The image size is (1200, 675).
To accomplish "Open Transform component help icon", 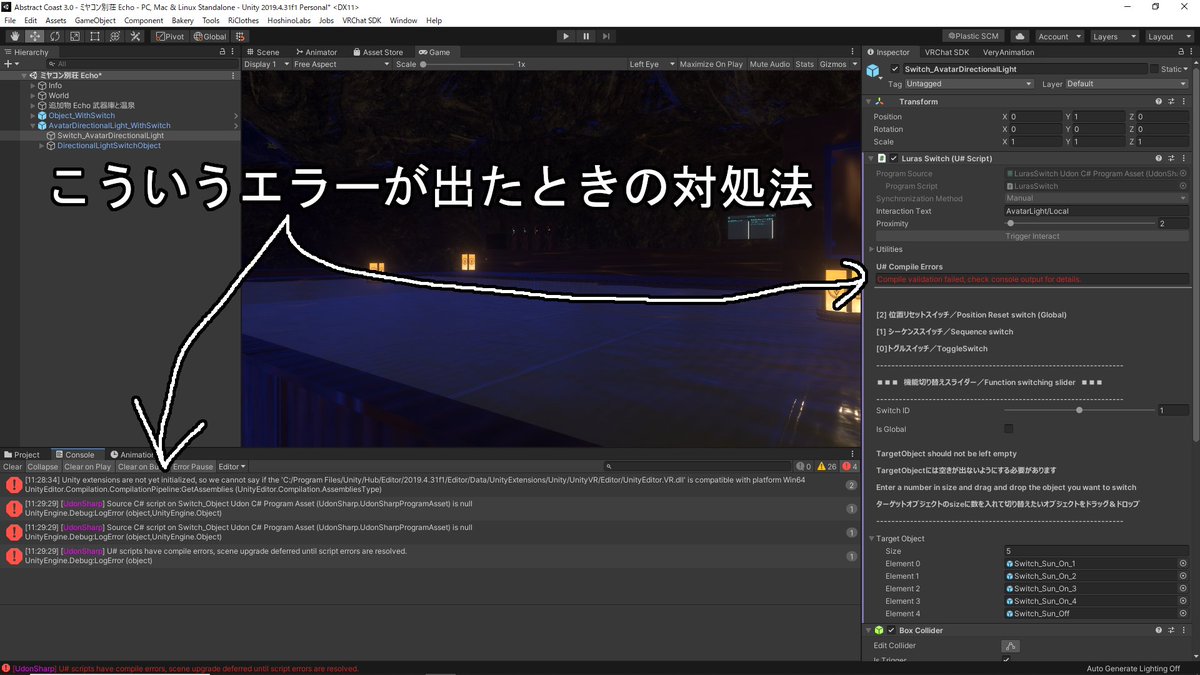I will click(1158, 101).
